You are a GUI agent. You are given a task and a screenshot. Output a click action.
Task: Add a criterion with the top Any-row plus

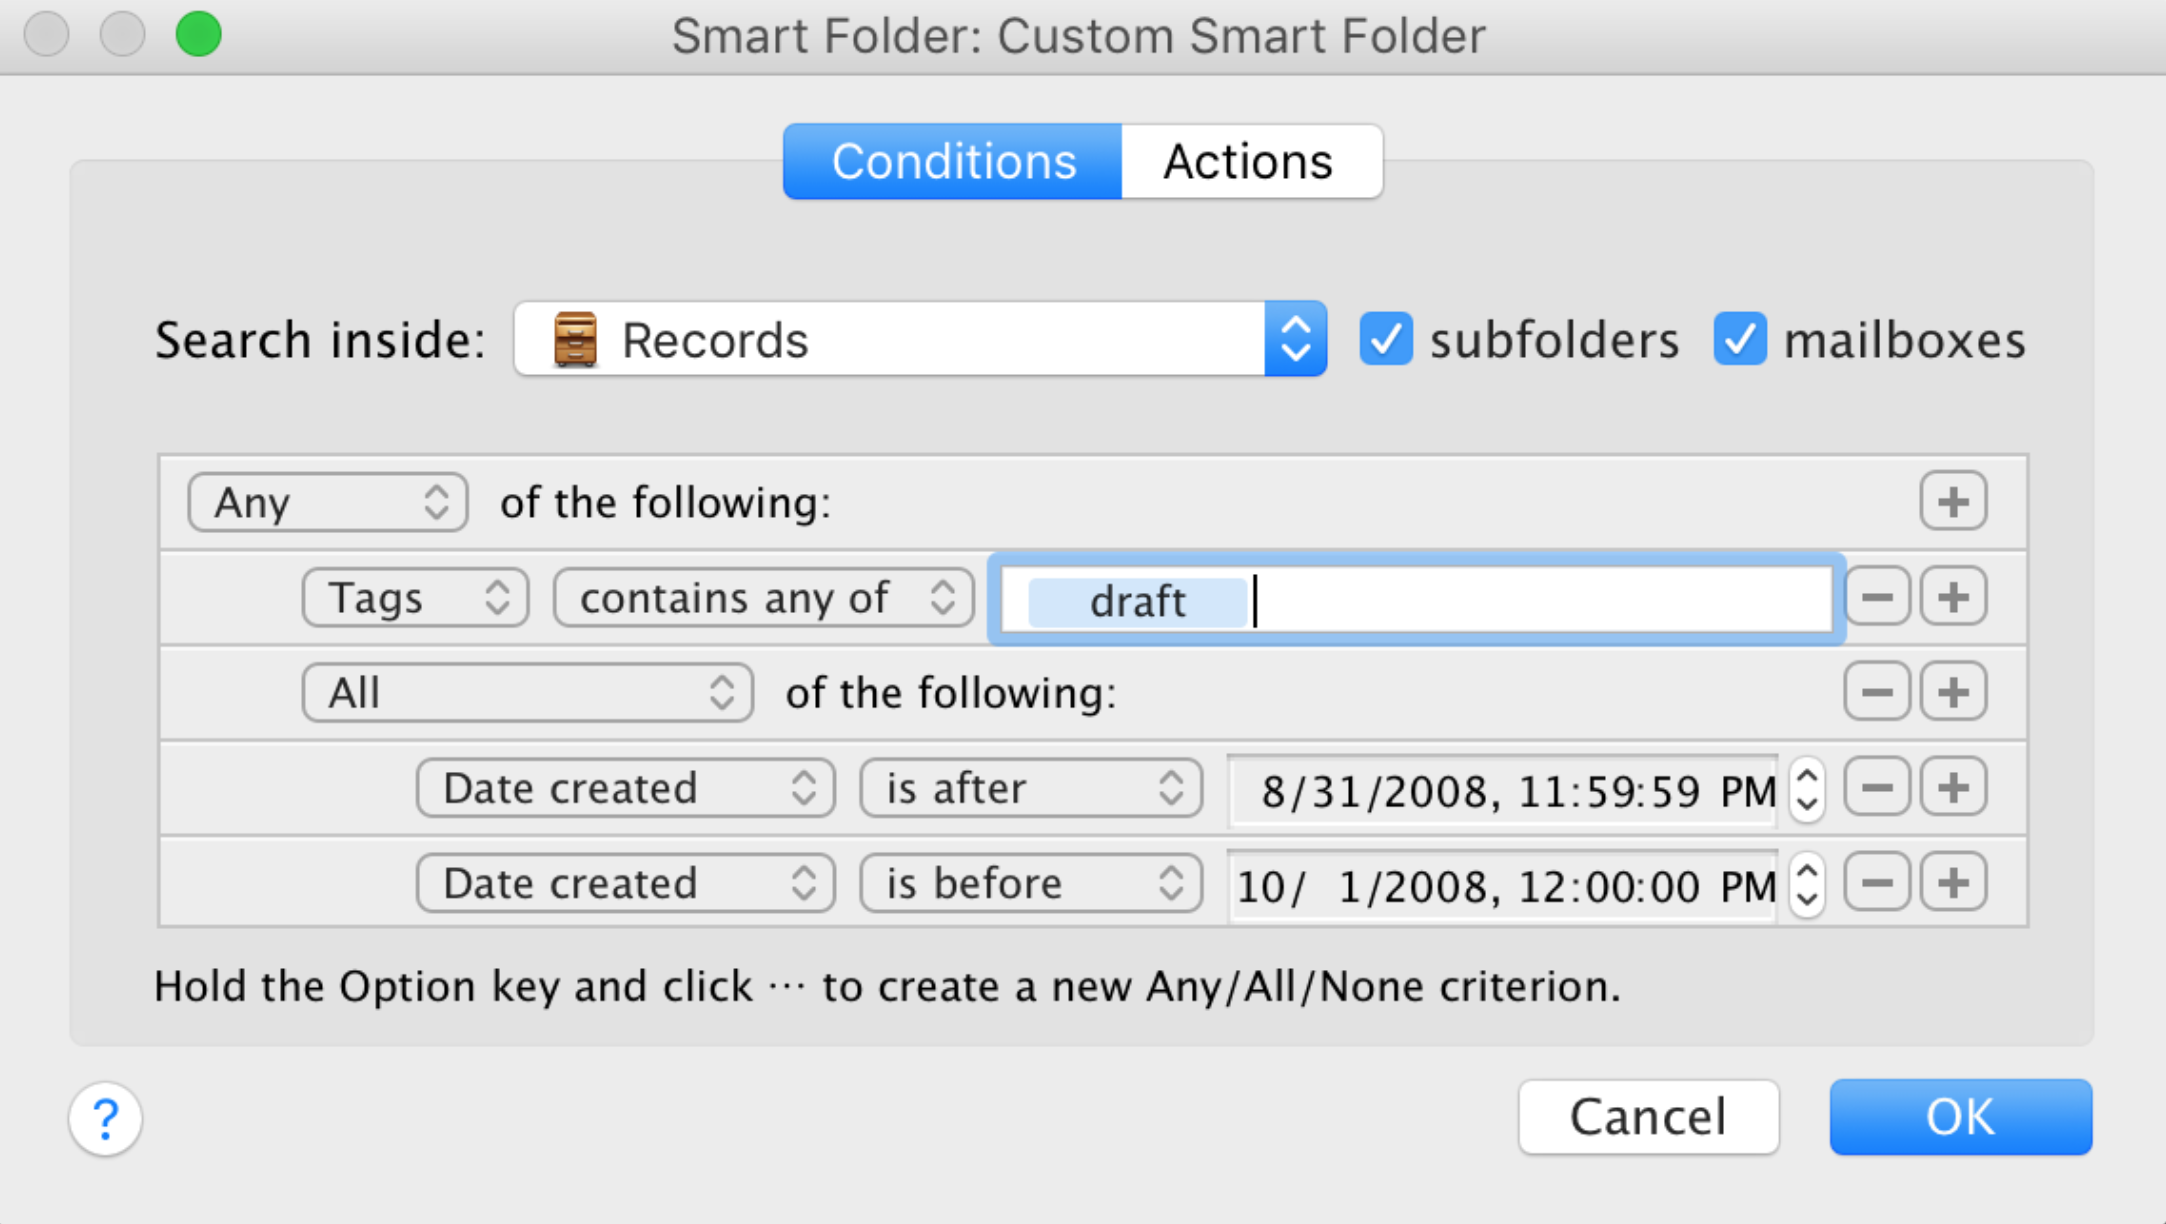point(1953,501)
